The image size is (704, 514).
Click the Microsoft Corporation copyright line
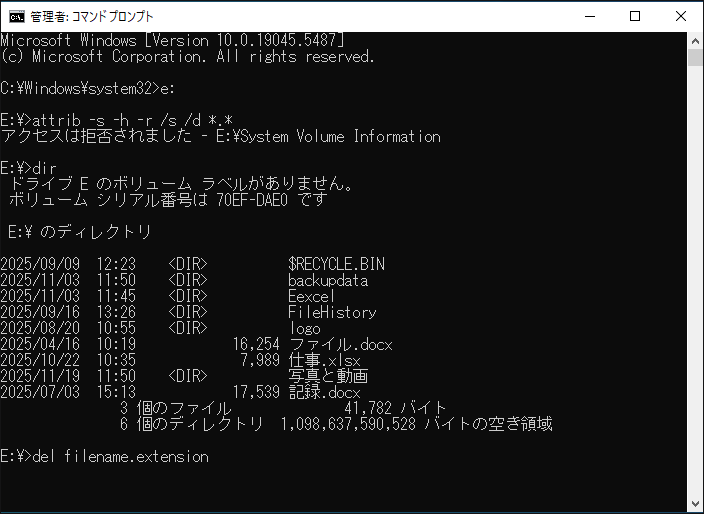[x=187, y=57]
